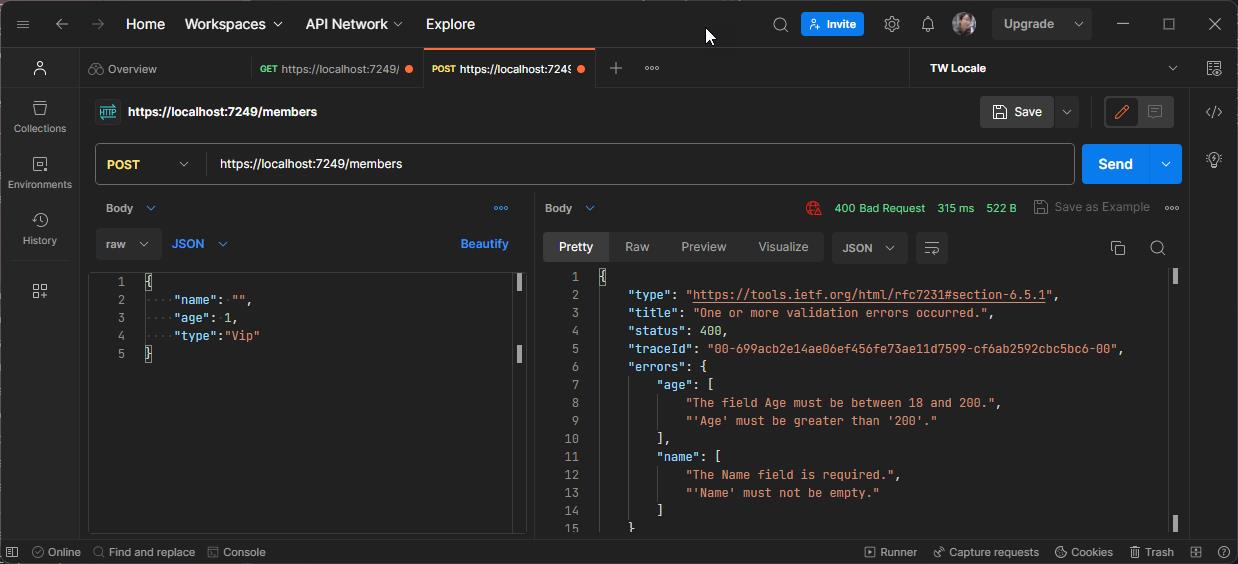Search within the response body

(1158, 248)
